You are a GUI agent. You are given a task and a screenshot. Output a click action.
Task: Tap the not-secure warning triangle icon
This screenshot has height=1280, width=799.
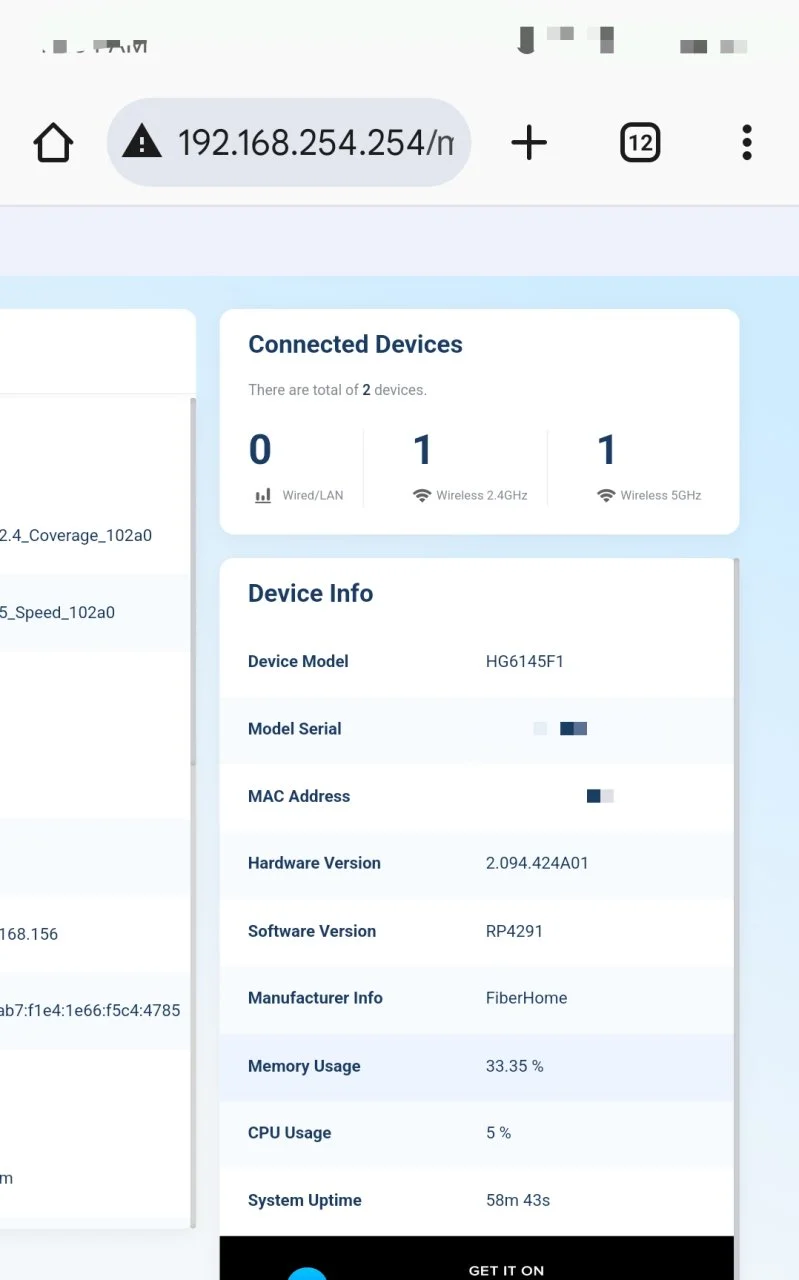141,143
